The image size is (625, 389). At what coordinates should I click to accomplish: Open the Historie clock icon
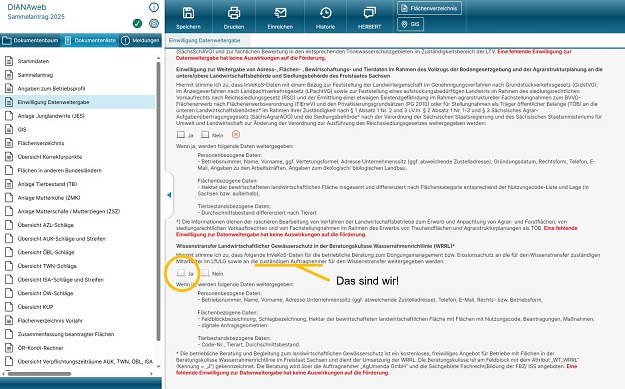pos(325,13)
